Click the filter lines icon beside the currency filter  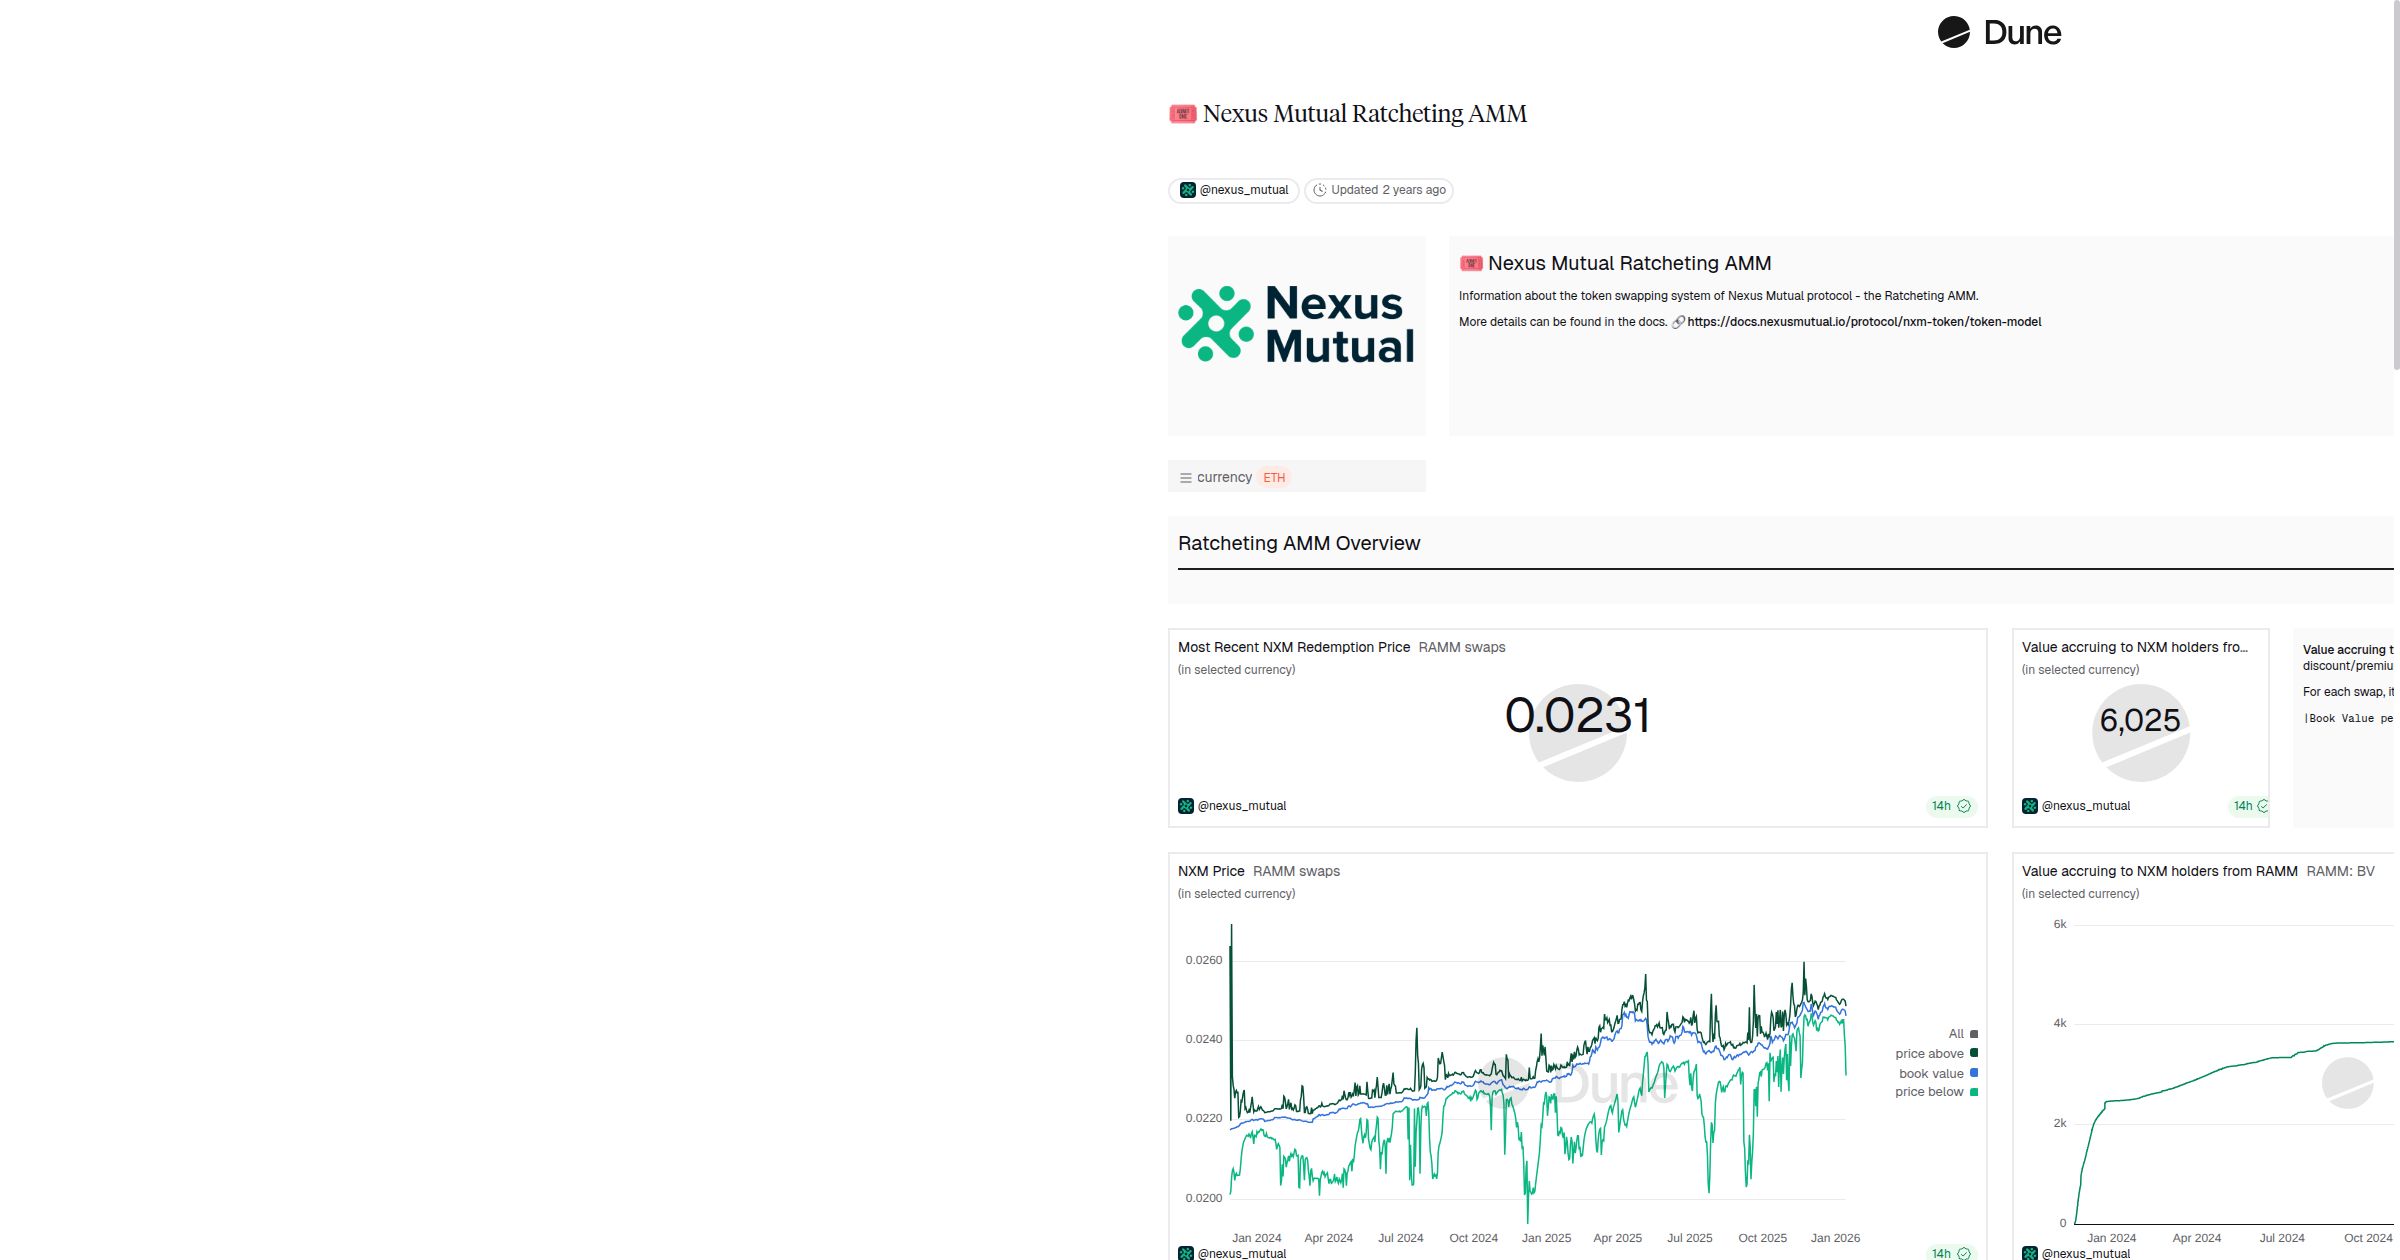[1185, 477]
